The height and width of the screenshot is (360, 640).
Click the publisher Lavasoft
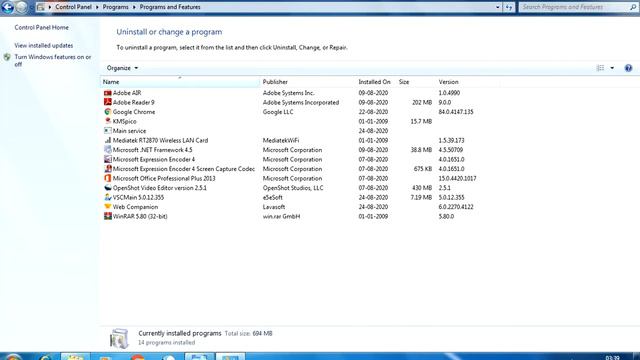[x=274, y=207]
